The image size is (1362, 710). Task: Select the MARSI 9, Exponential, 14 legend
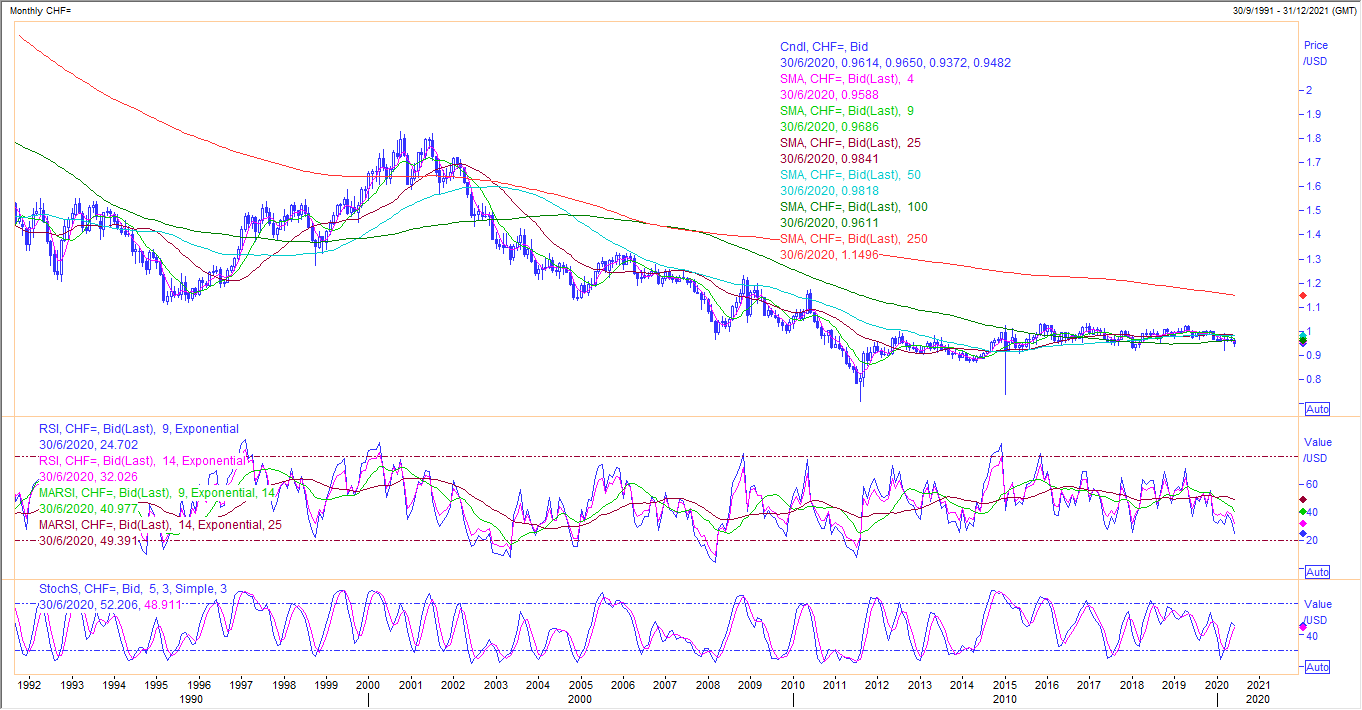click(157, 492)
